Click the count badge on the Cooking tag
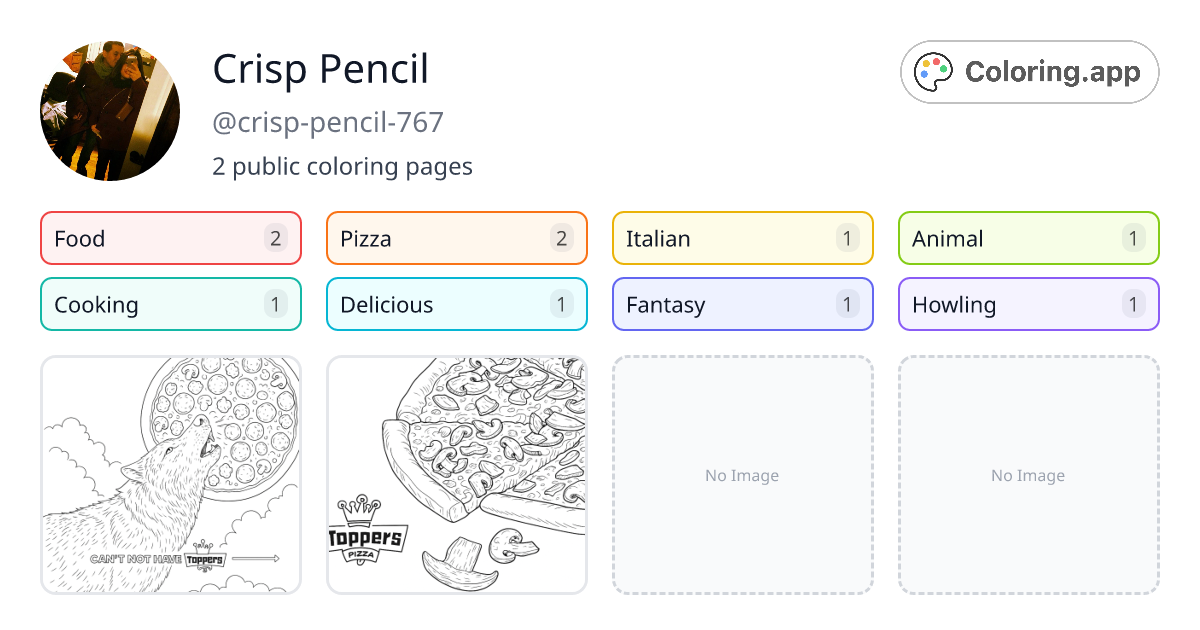 [275, 304]
